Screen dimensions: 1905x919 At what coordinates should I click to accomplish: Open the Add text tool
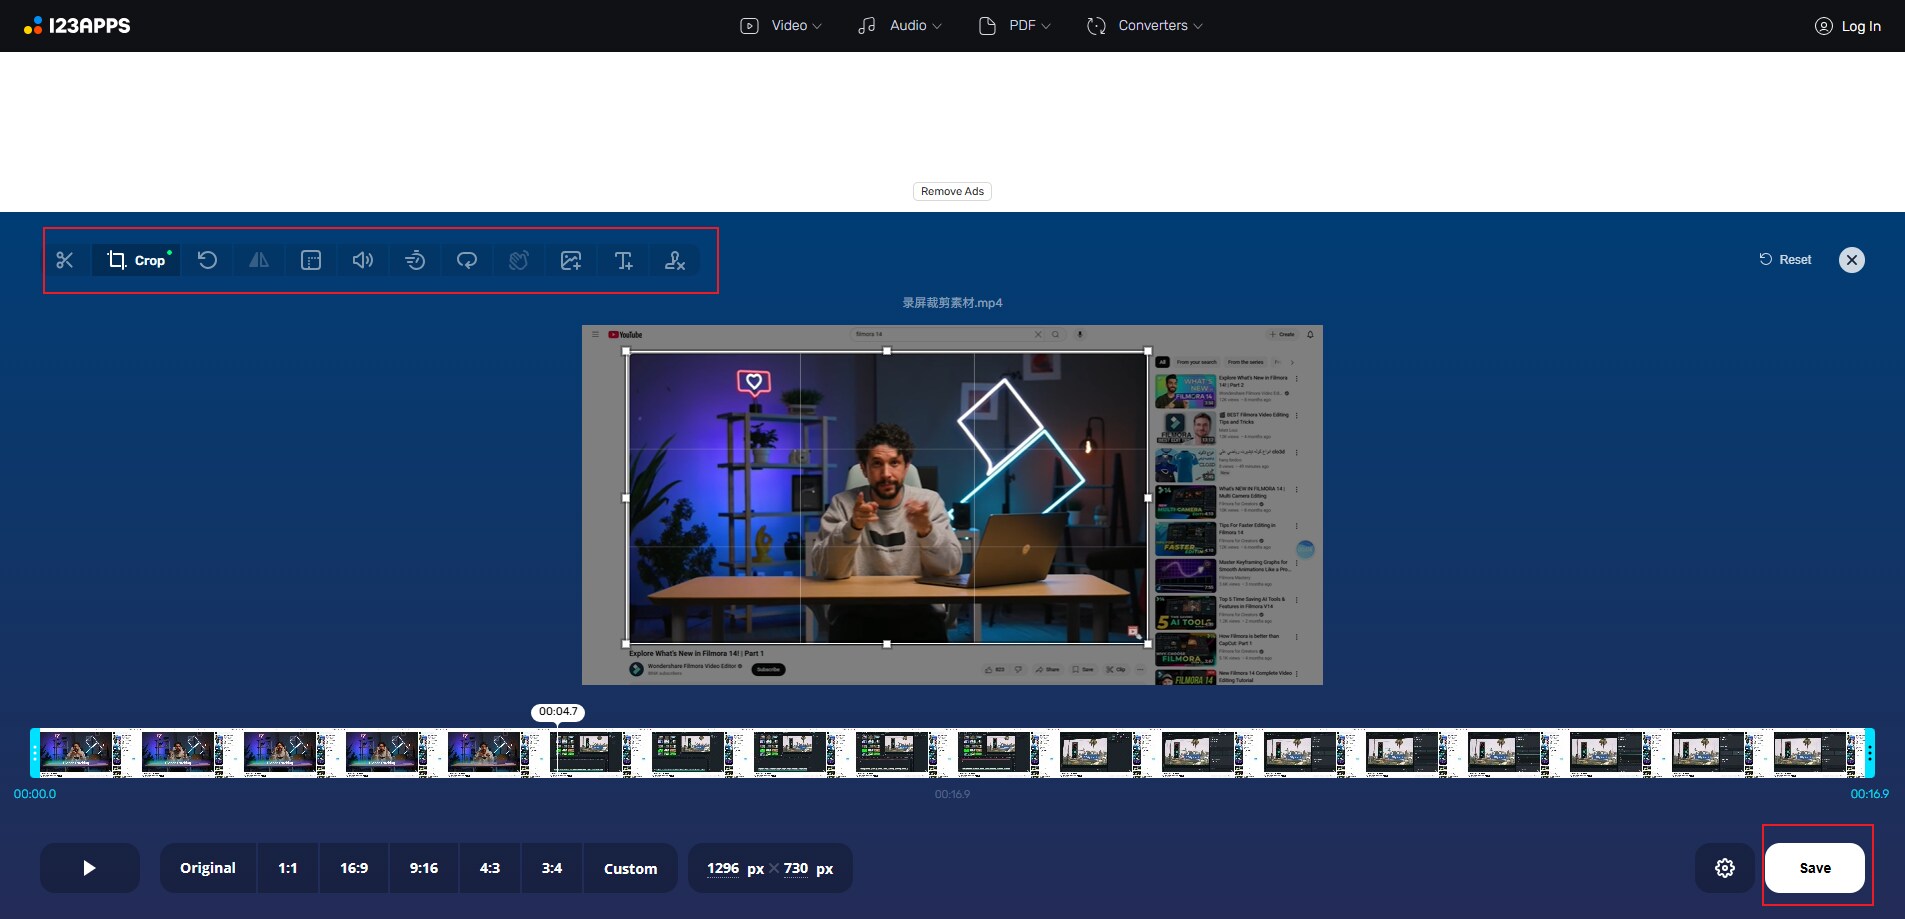coord(623,260)
